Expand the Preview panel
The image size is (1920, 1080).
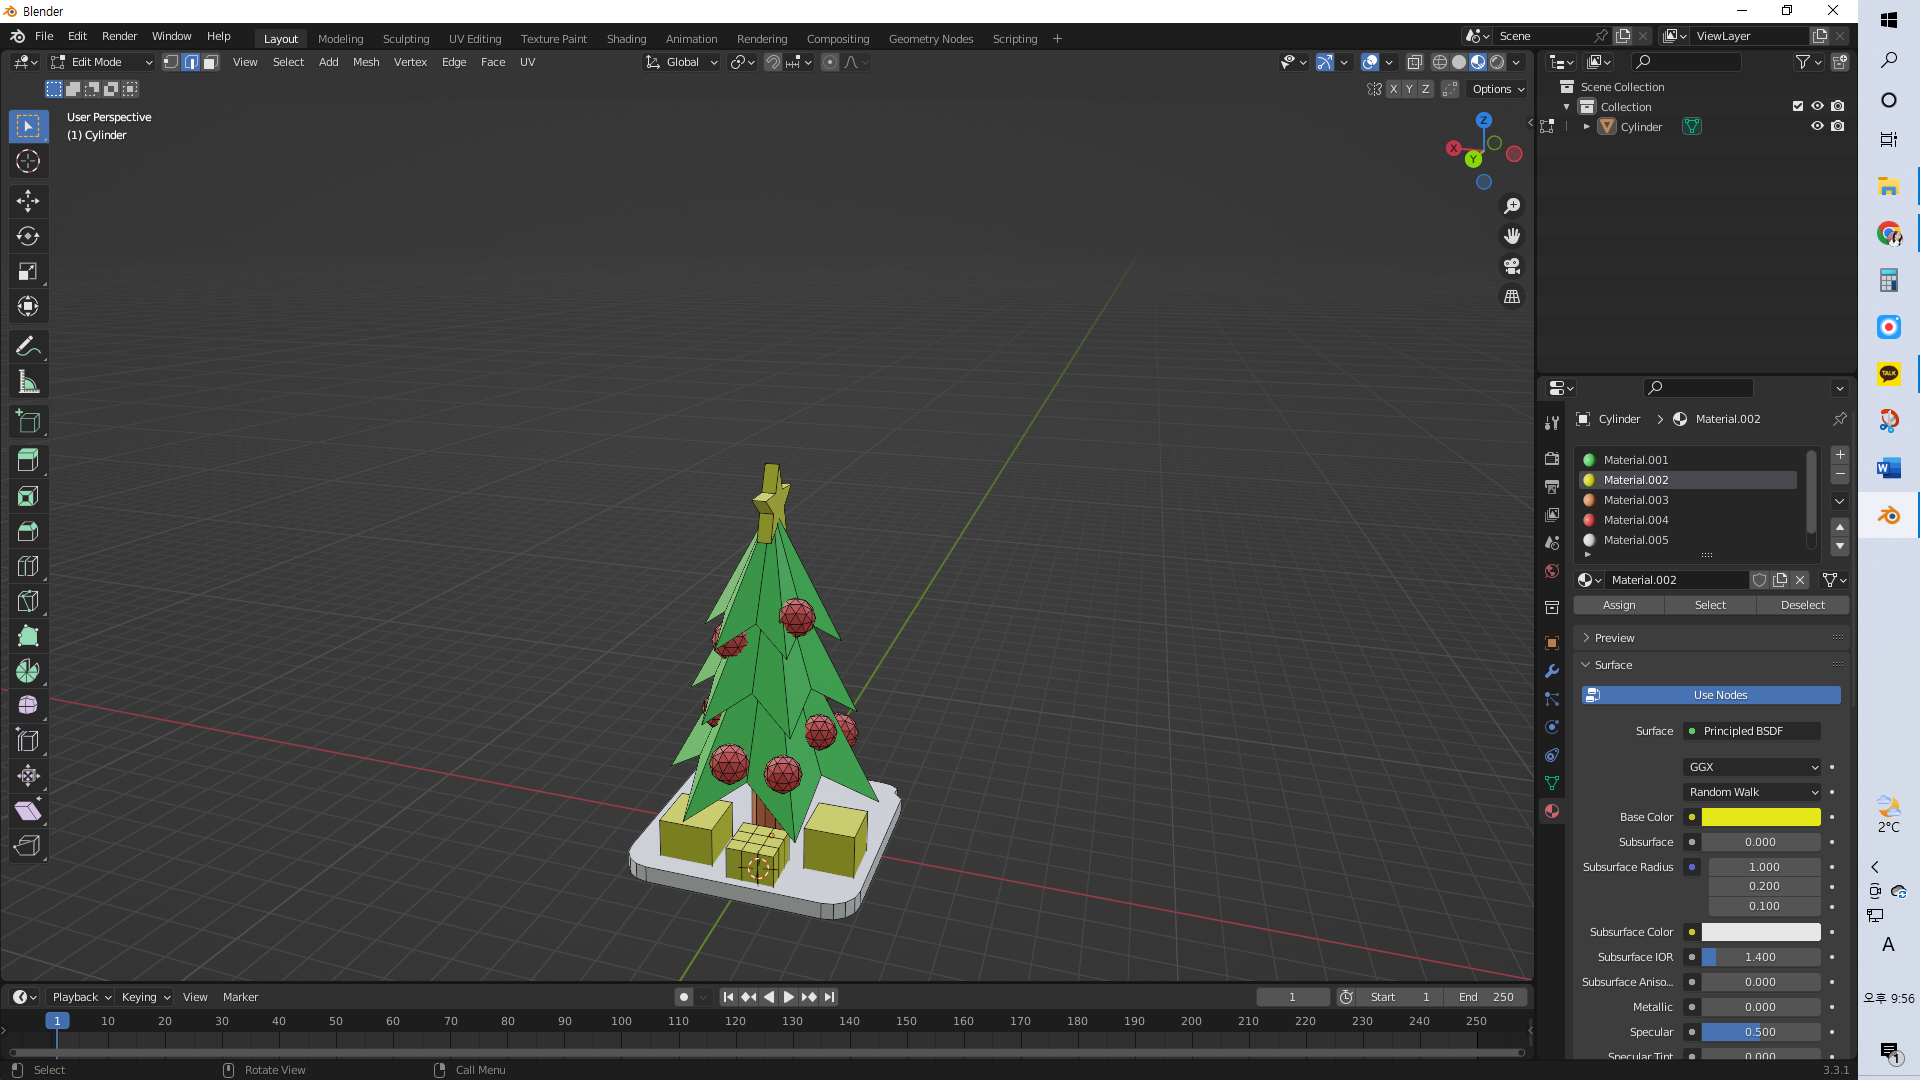(x=1614, y=638)
